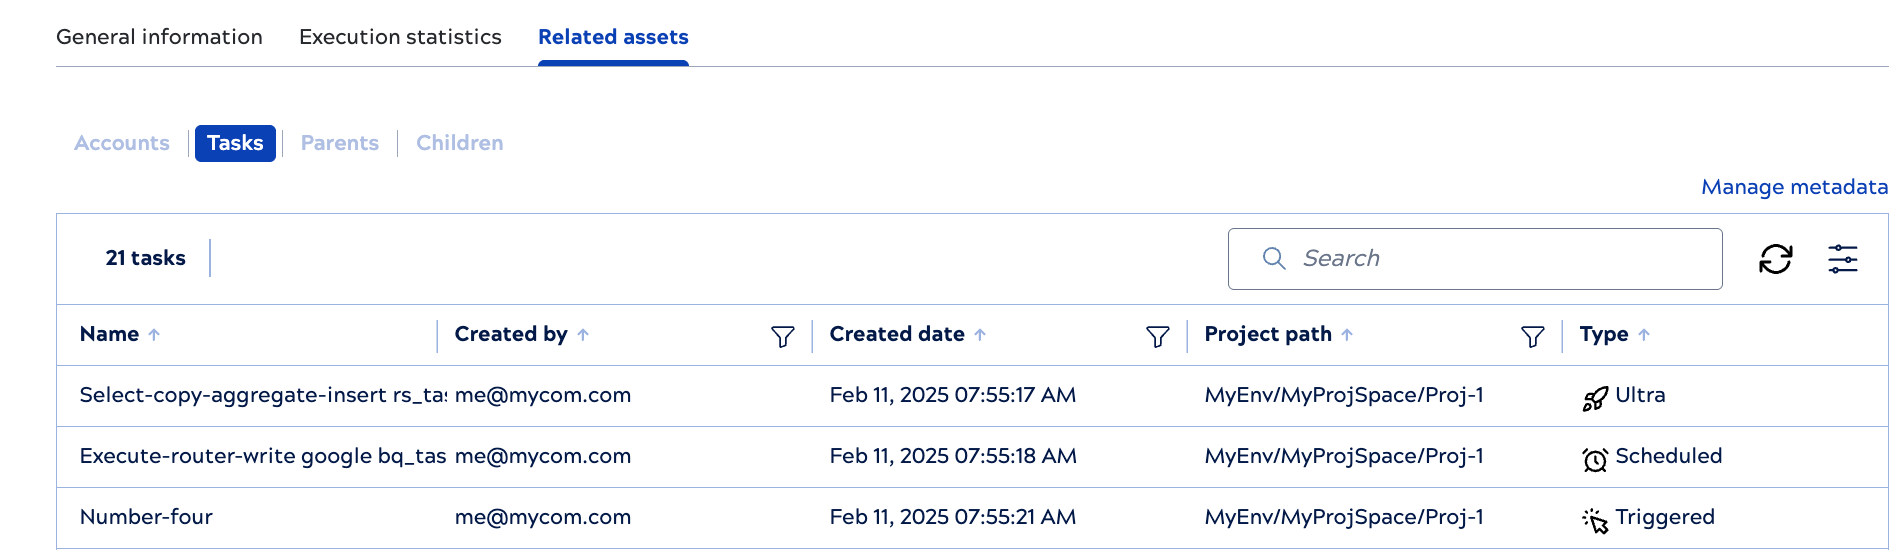1904x550 pixels.
Task: Sort by Created date arrow
Action: click(x=980, y=335)
